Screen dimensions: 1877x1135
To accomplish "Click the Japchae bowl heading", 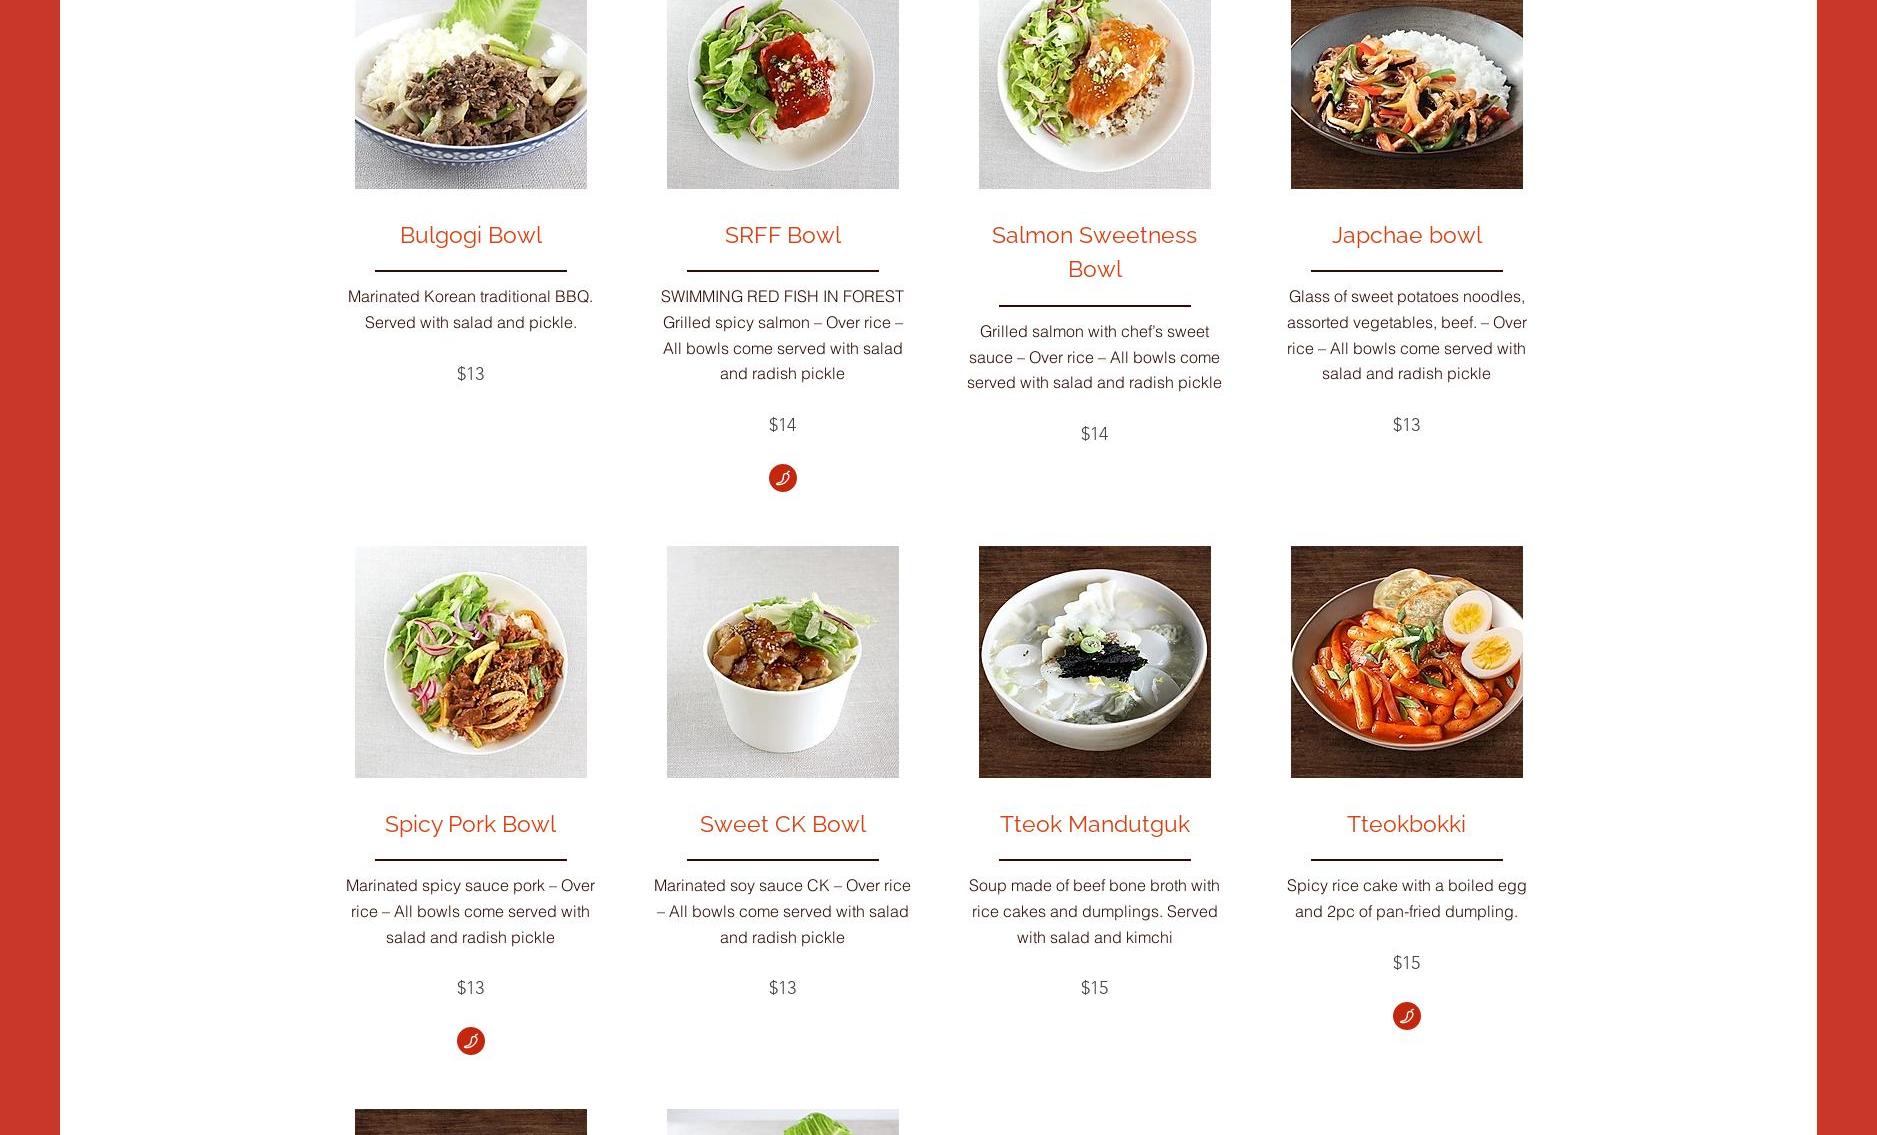I will [1406, 235].
